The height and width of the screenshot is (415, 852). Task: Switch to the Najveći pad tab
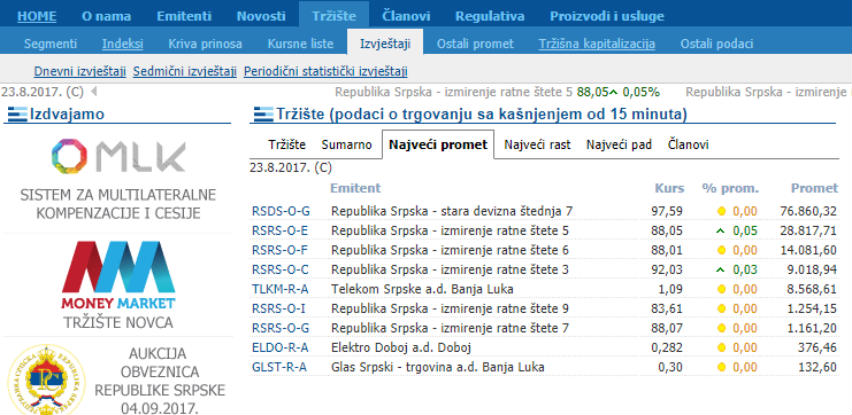point(619,145)
